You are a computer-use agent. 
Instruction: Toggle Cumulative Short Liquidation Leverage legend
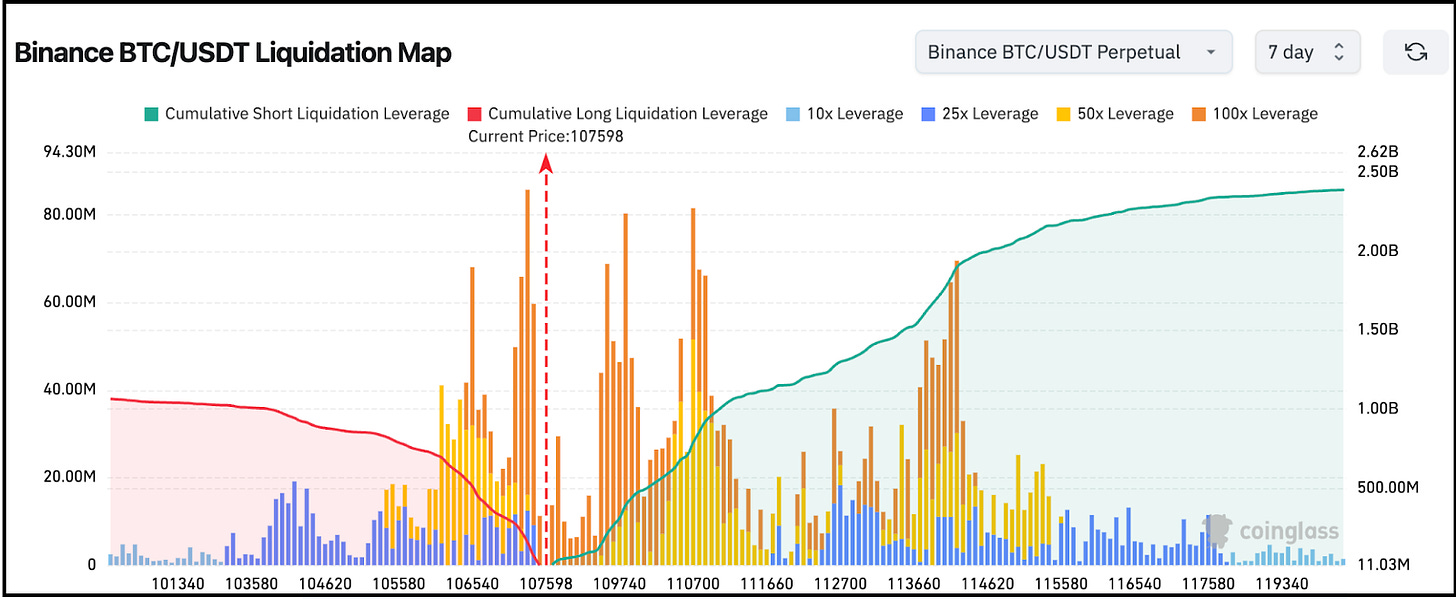(297, 114)
